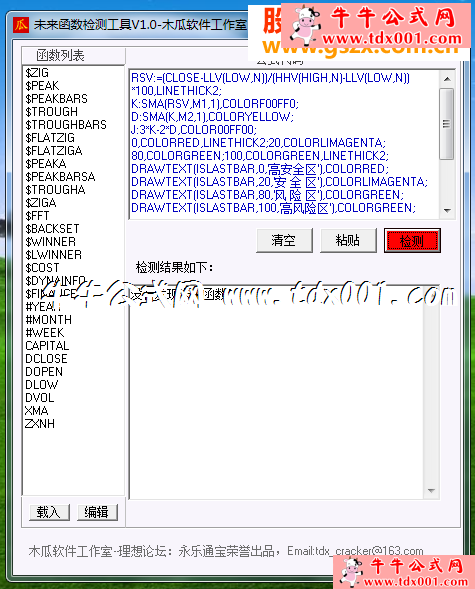Click the formula line J:3*K-2*D
Viewport: 475px width, 589px height.
pyautogui.click(x=194, y=130)
